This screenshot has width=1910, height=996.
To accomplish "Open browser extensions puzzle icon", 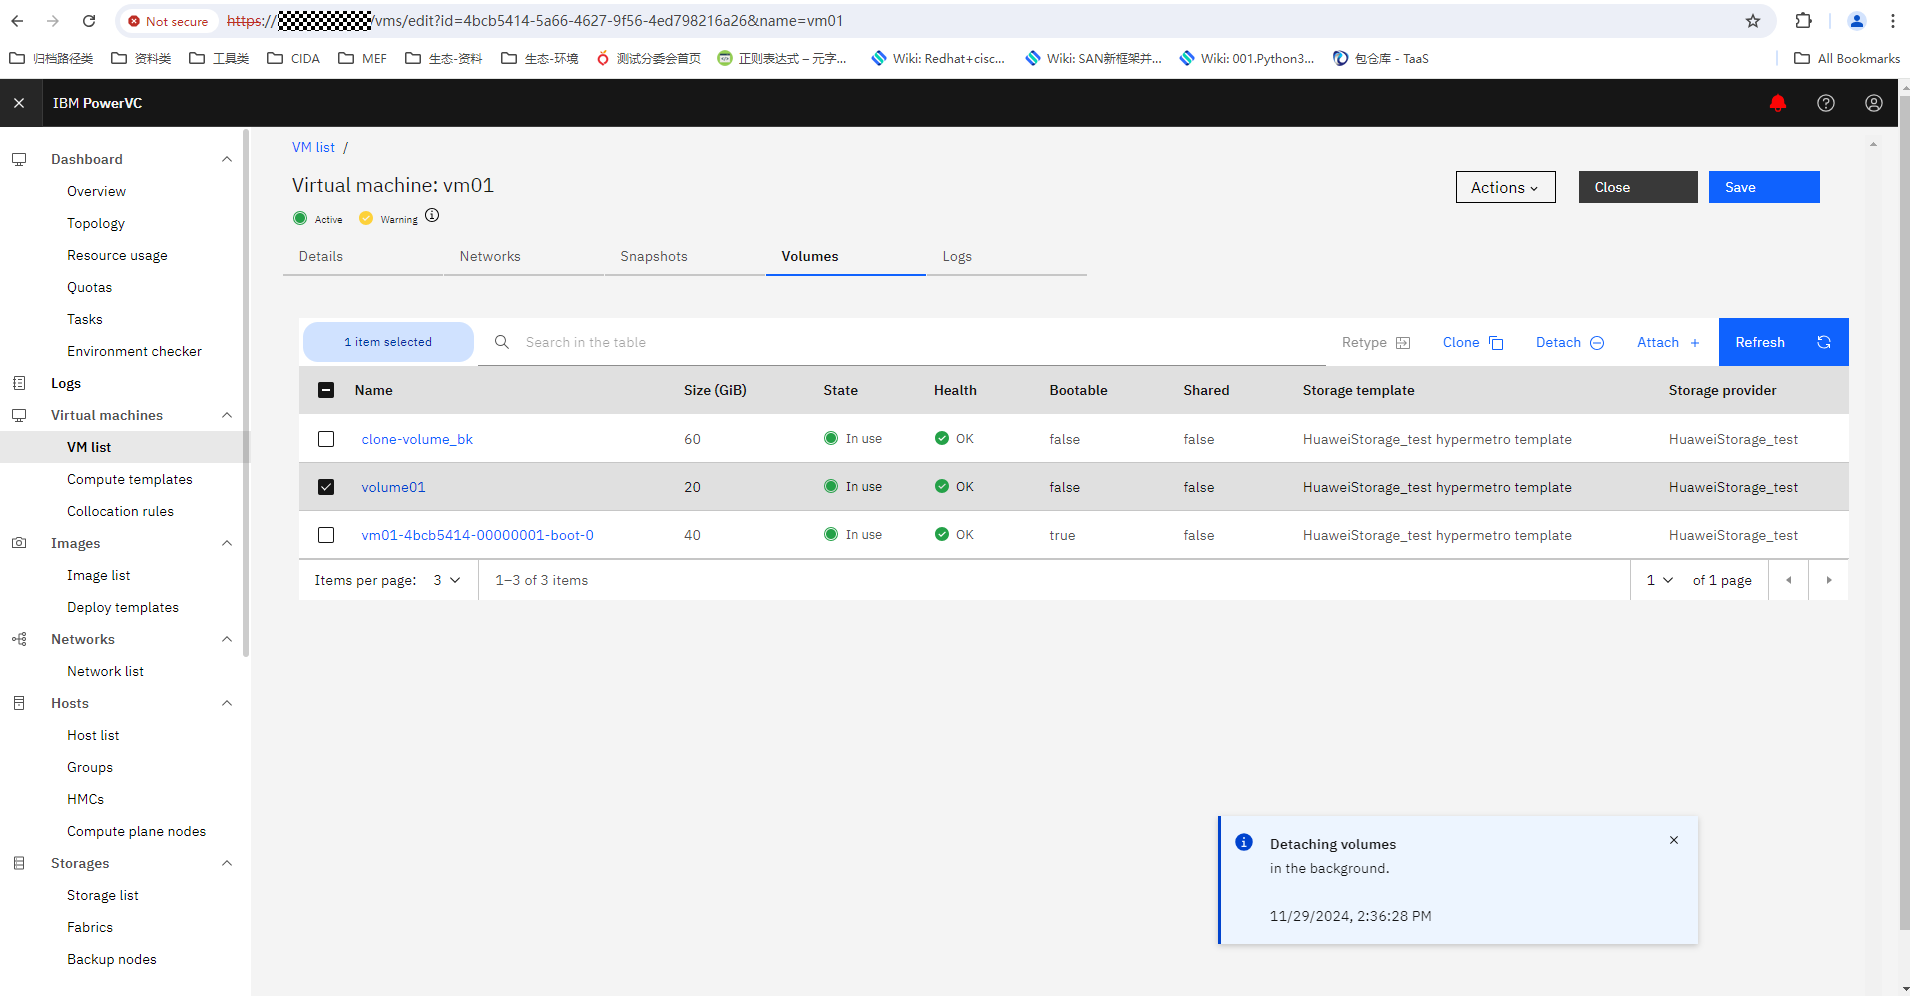I will [x=1804, y=21].
